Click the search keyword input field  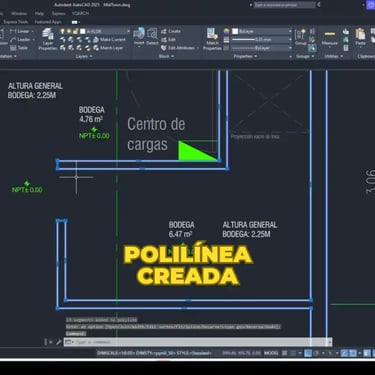(284, 5)
